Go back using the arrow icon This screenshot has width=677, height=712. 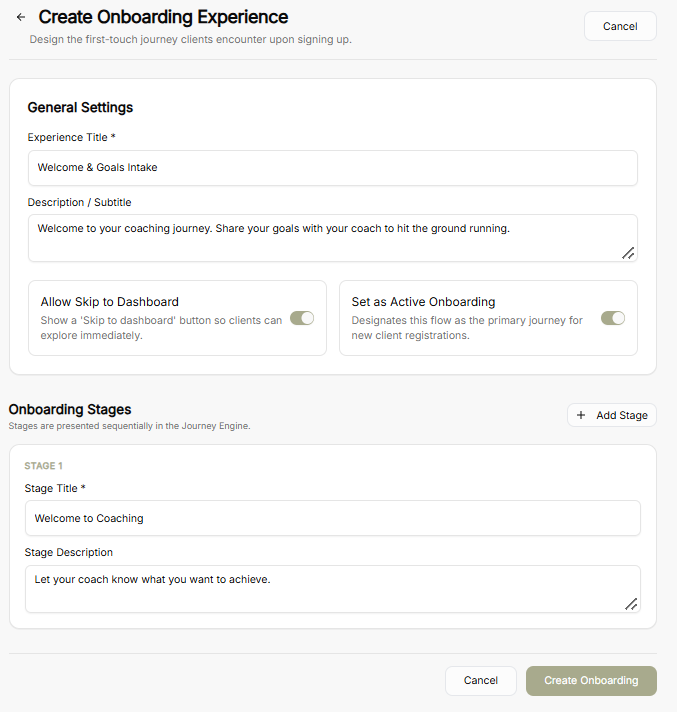[21, 17]
